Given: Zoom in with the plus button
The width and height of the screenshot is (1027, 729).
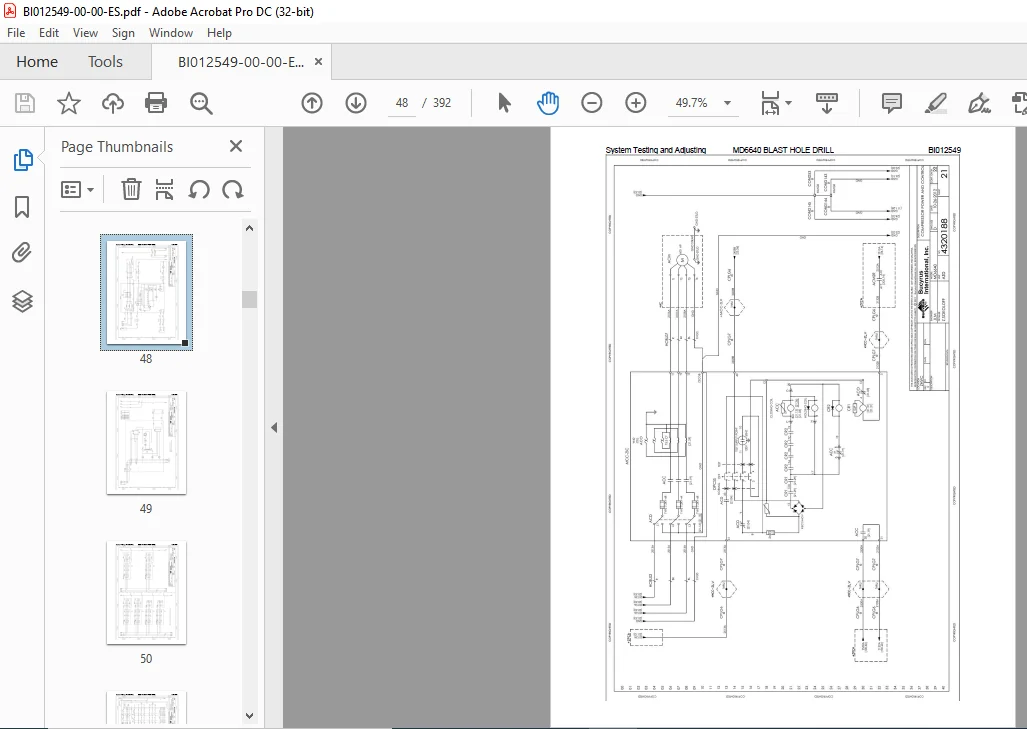Looking at the screenshot, I should pyautogui.click(x=635, y=103).
